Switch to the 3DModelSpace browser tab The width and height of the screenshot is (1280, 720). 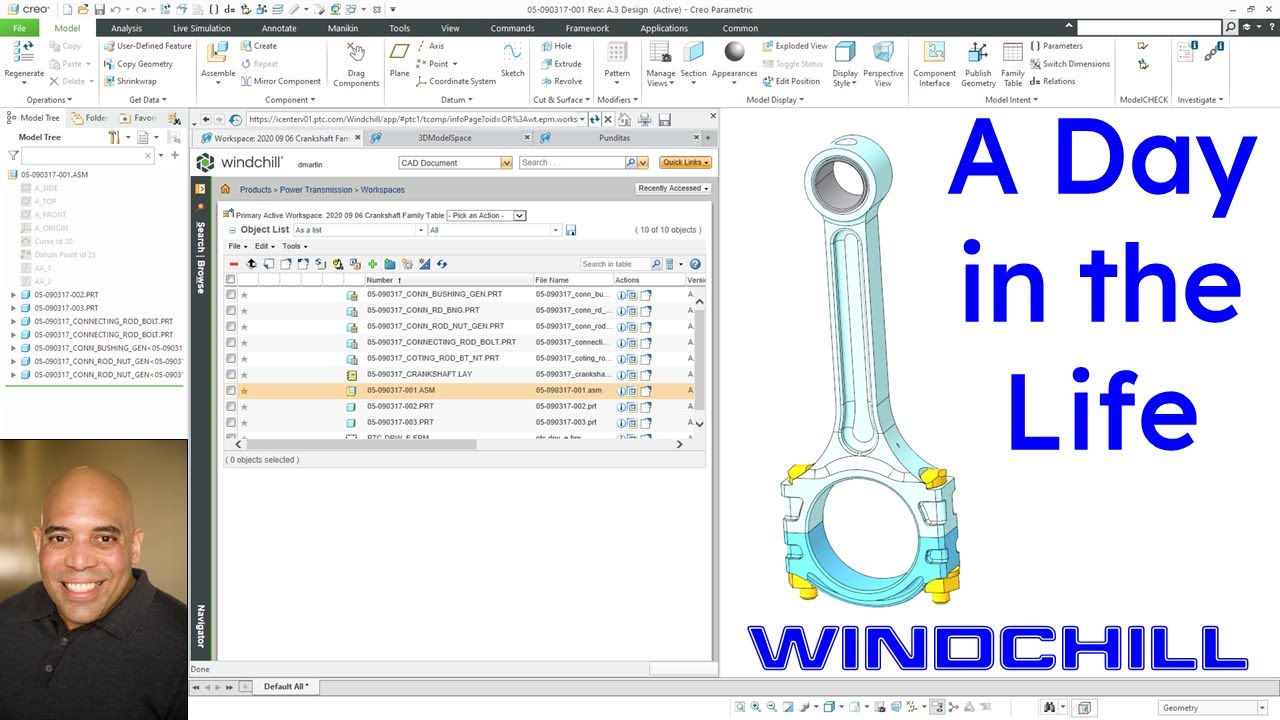click(x=444, y=138)
